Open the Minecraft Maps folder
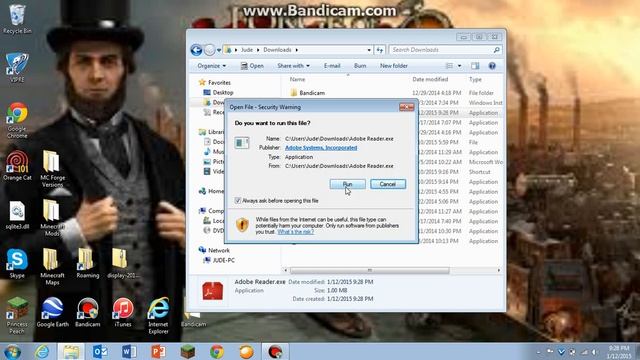This screenshot has height=360, width=640. 52,267
